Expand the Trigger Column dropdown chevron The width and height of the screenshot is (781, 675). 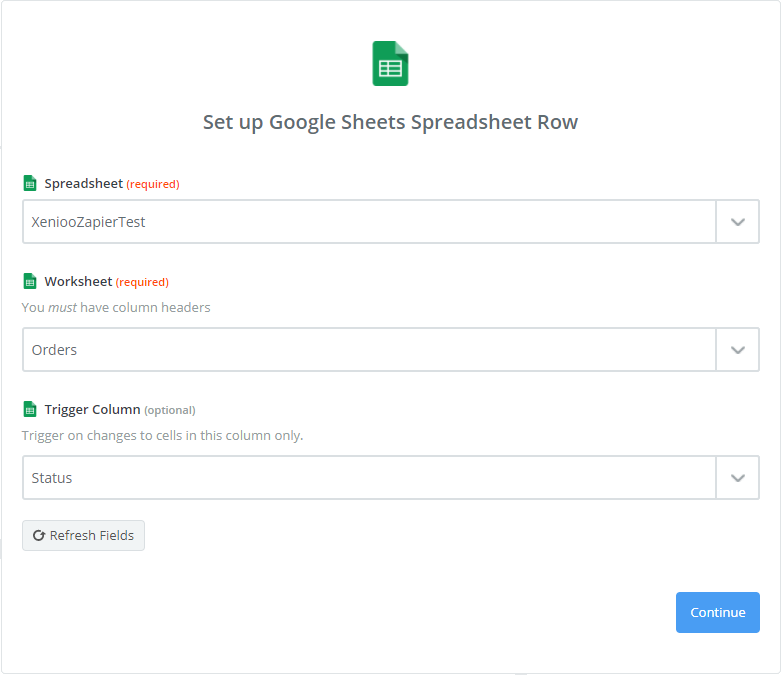coord(738,478)
